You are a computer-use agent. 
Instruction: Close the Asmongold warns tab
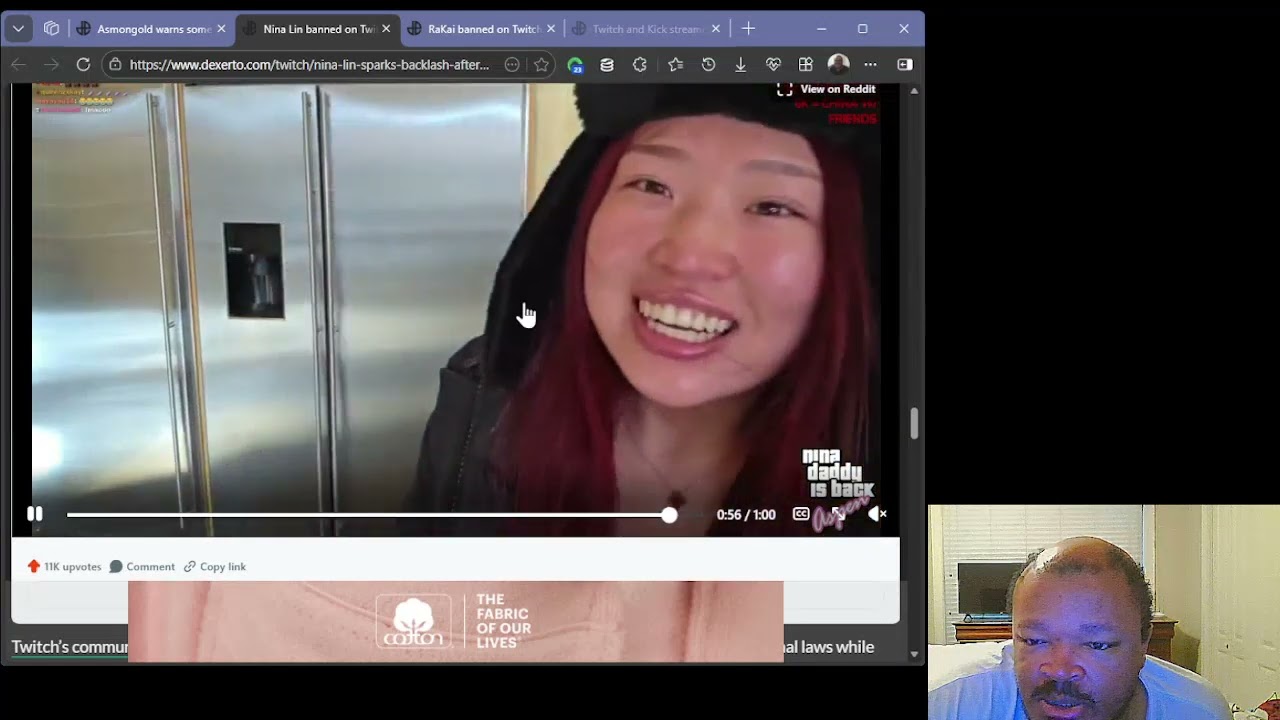point(221,29)
